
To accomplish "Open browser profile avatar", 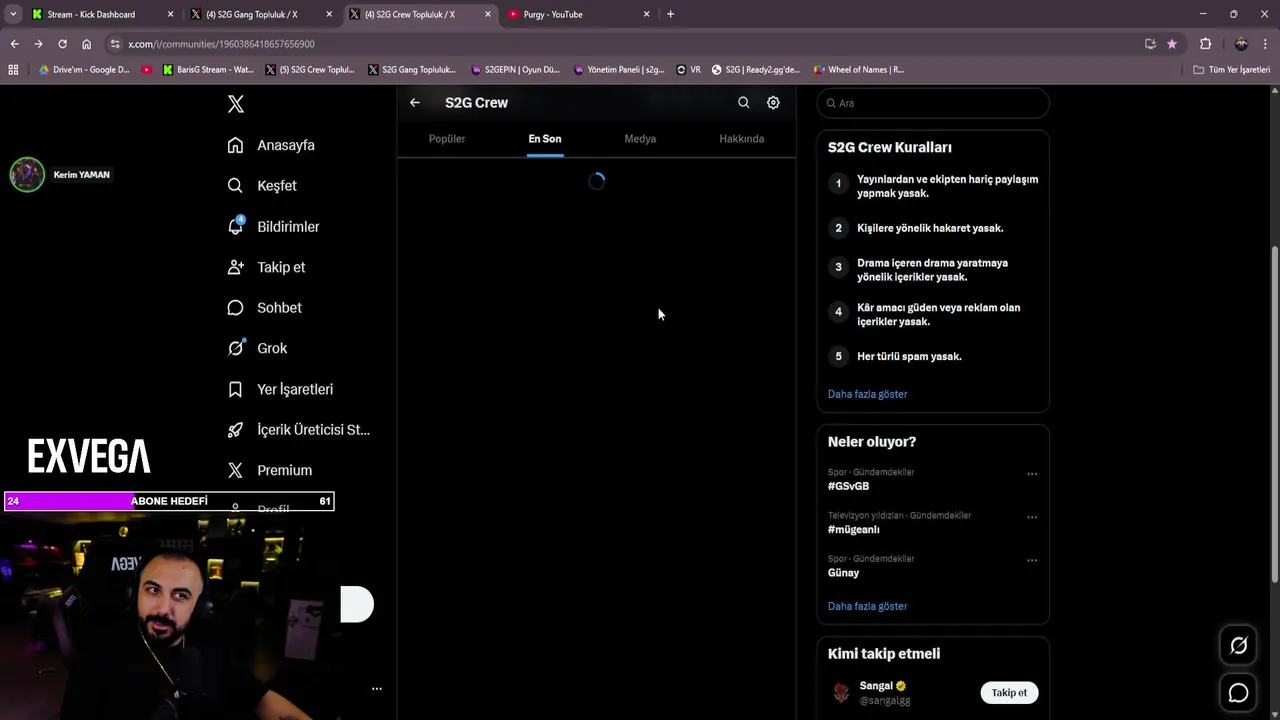I will click(x=1241, y=44).
